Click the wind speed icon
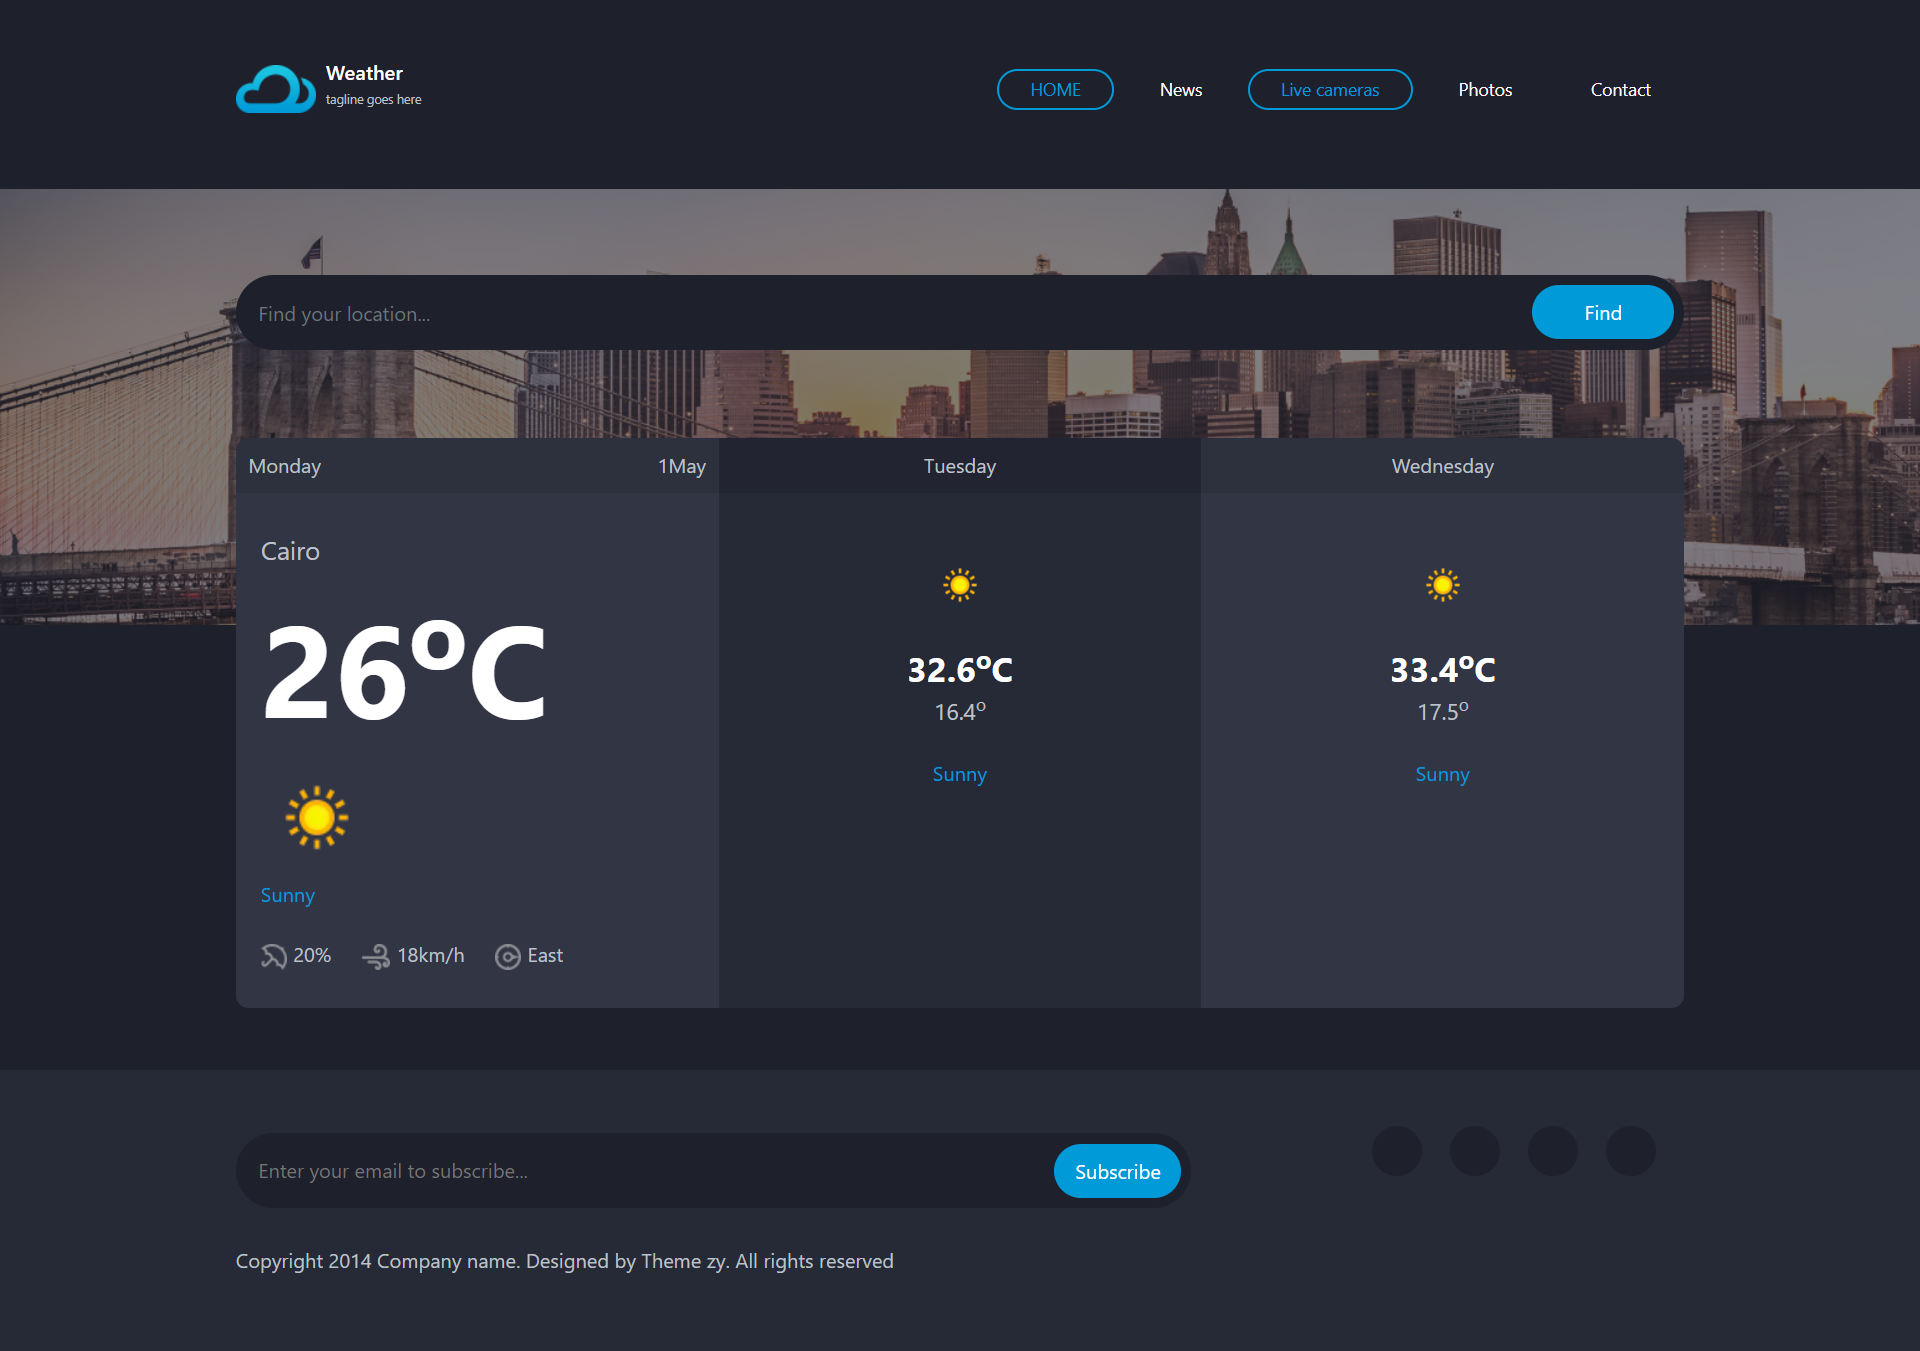This screenshot has height=1351, width=1920. point(376,956)
